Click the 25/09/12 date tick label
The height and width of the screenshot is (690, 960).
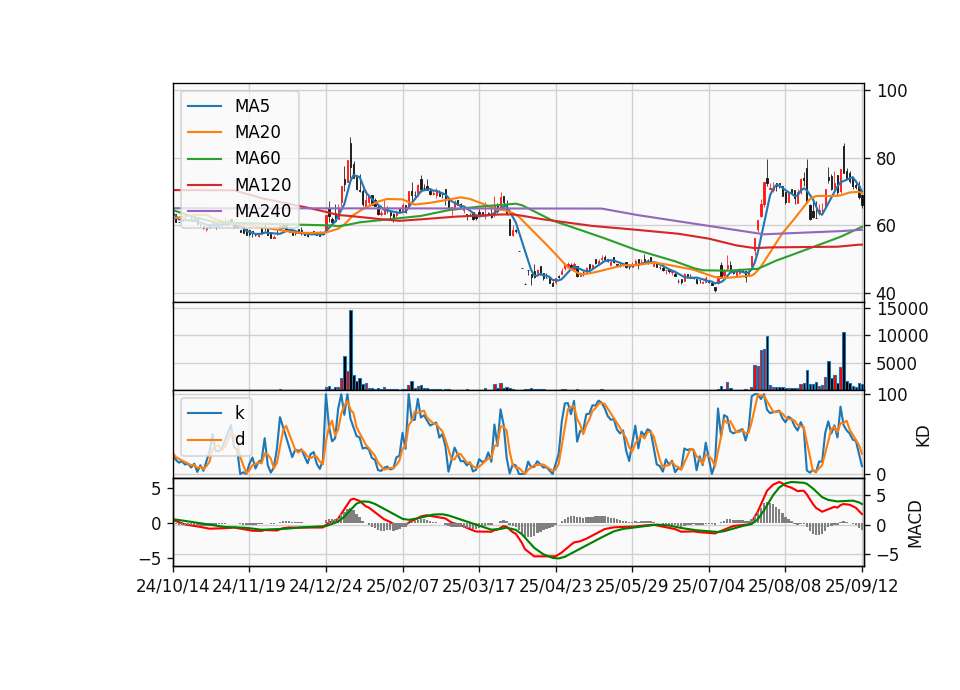click(862, 586)
